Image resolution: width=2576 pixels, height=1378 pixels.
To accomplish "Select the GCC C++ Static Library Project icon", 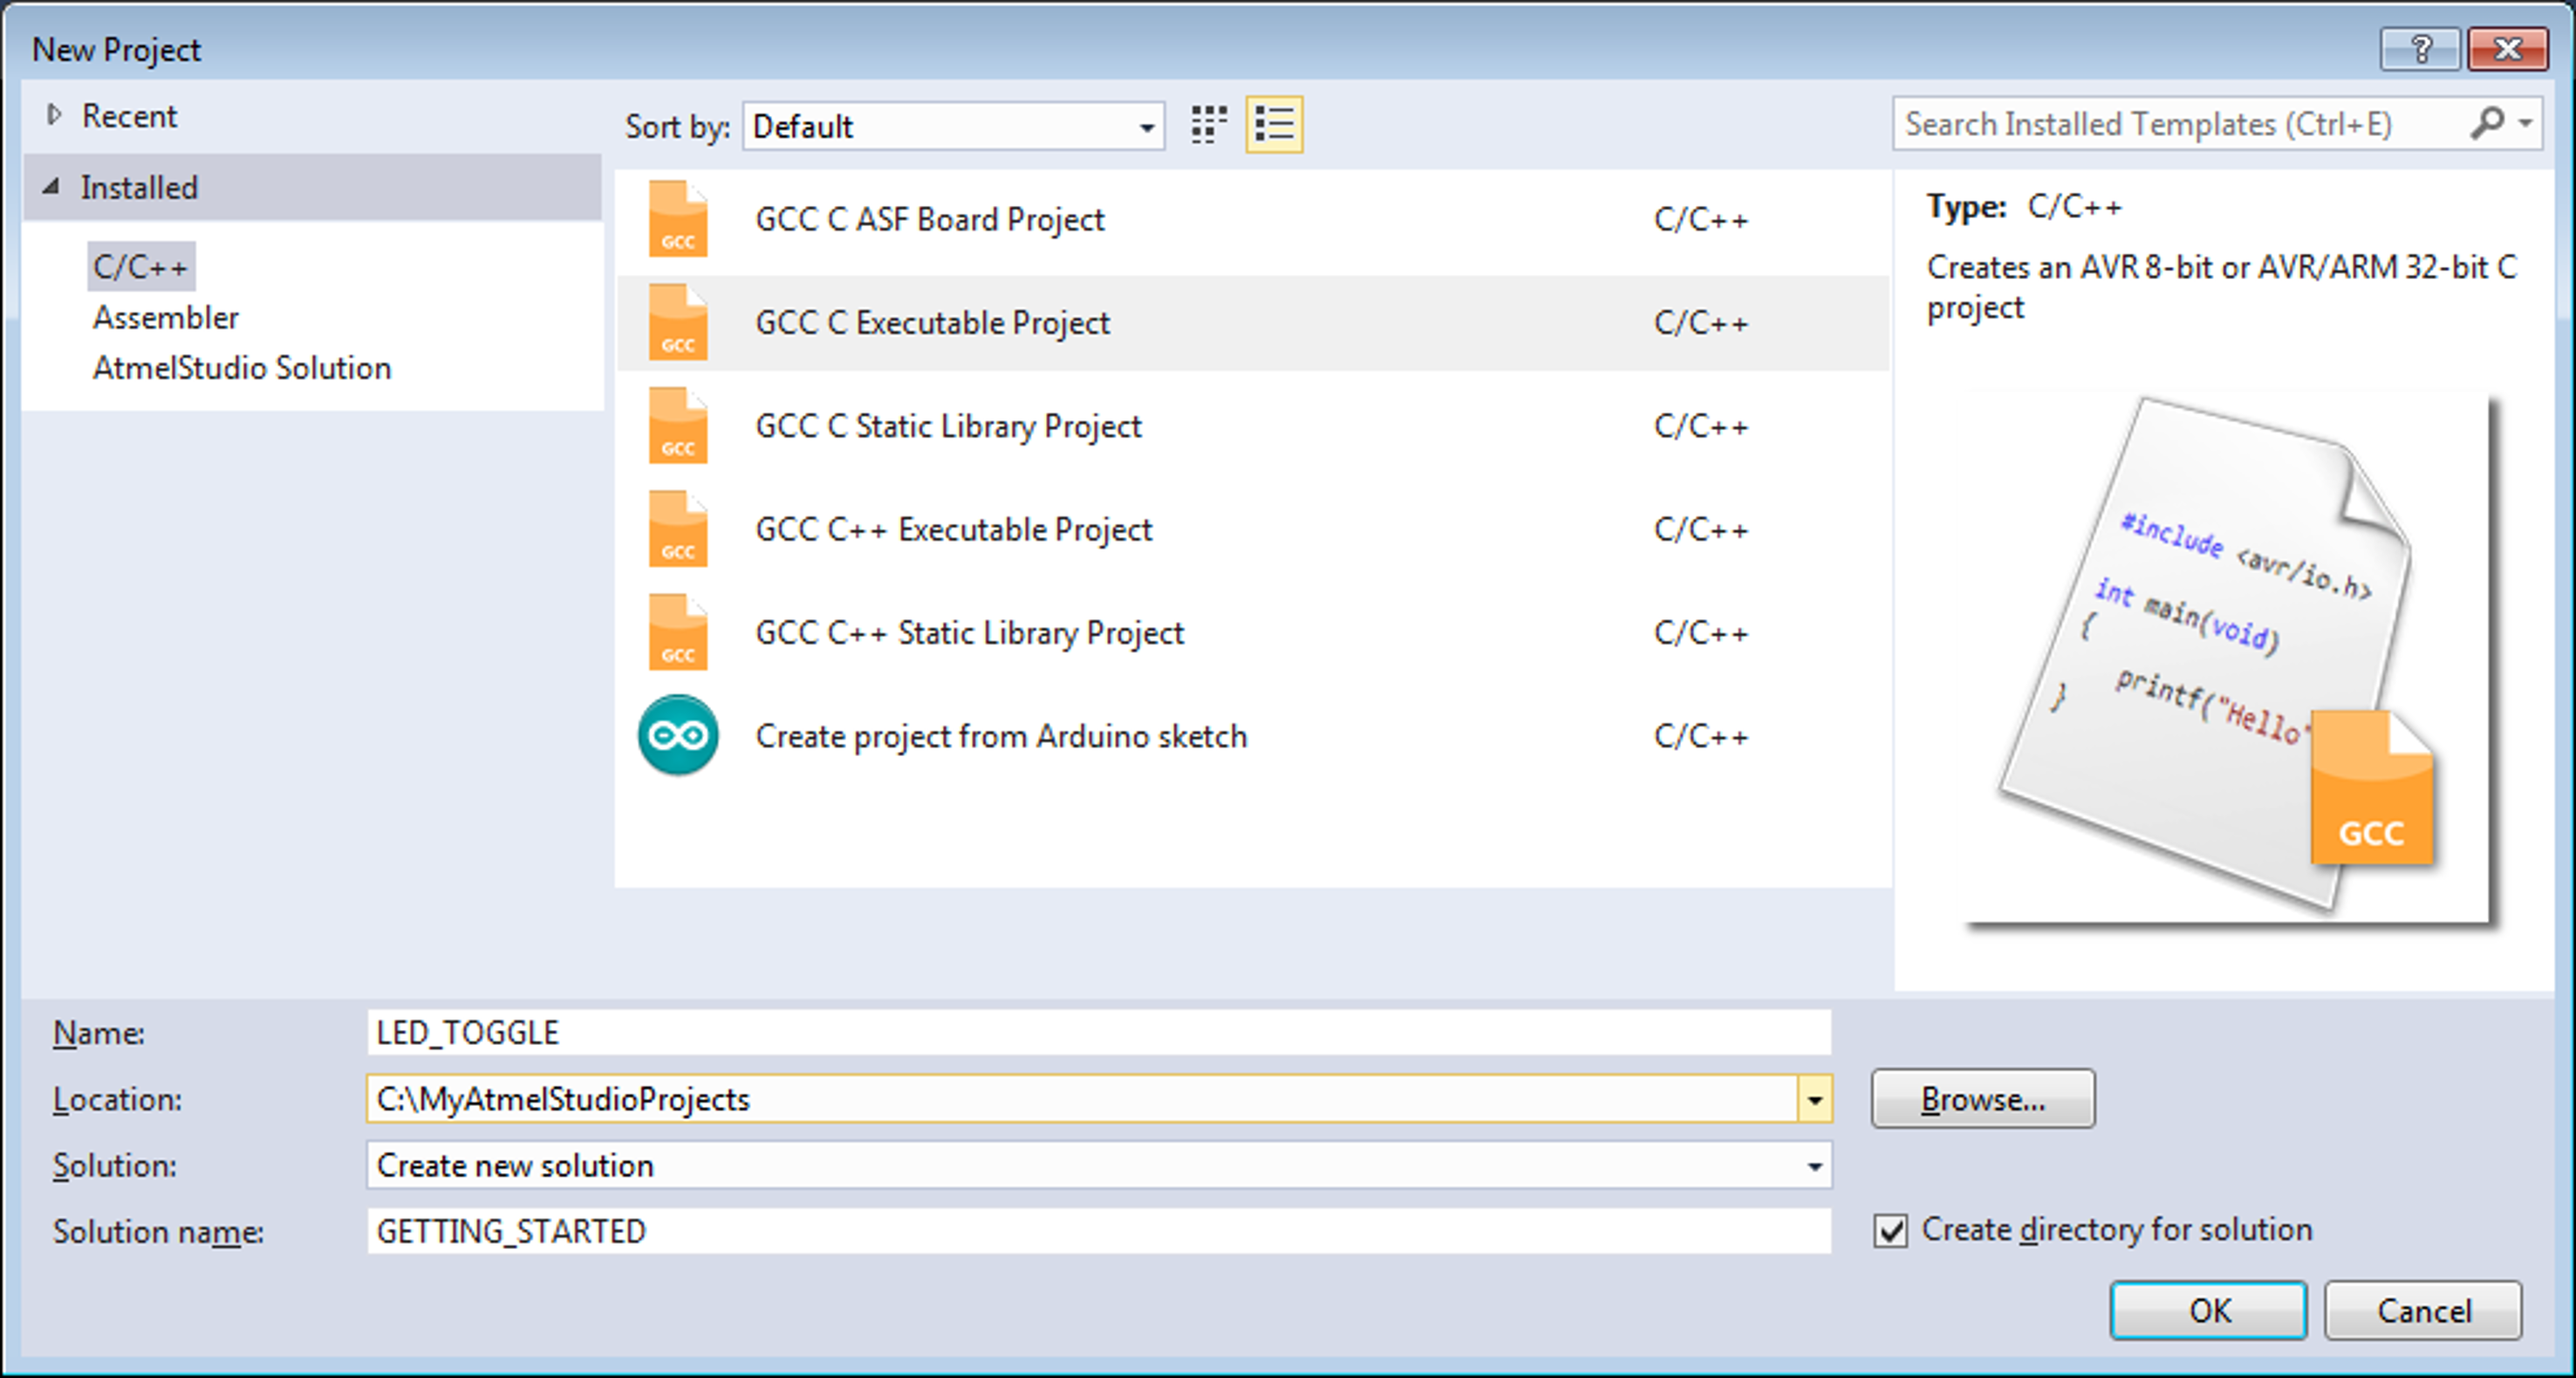I will (x=678, y=632).
